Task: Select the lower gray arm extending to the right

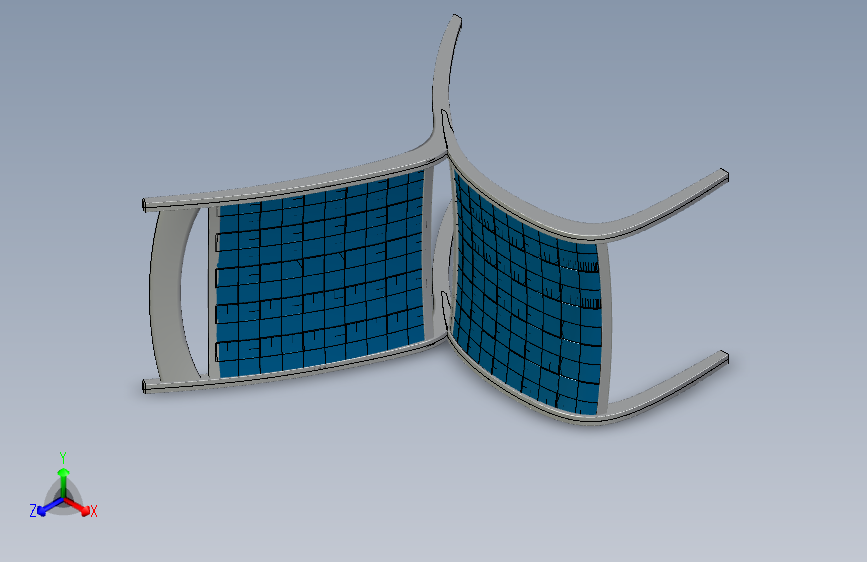Action: tap(666, 387)
